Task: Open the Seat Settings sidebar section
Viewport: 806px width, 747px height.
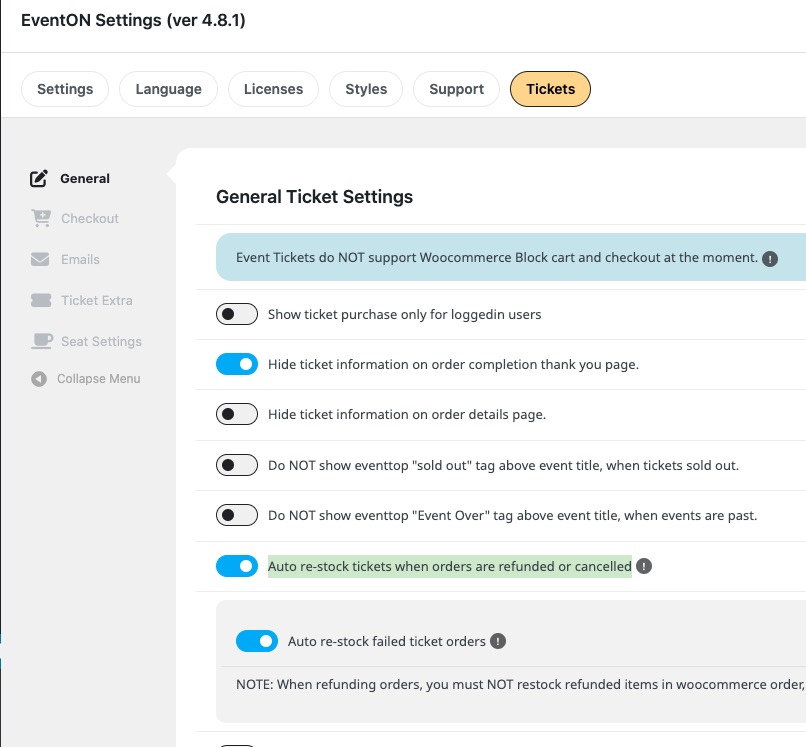Action: pos(101,341)
